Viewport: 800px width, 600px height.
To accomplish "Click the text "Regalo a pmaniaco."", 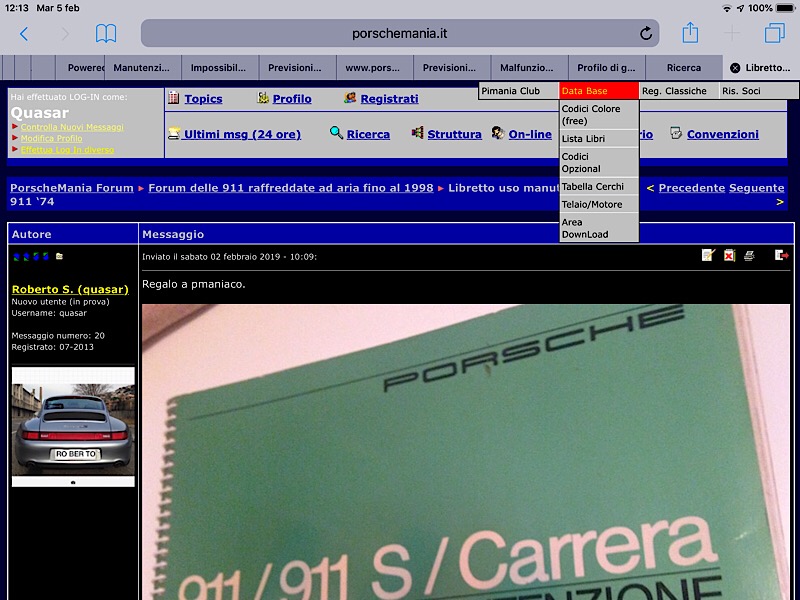I will (x=194, y=284).
